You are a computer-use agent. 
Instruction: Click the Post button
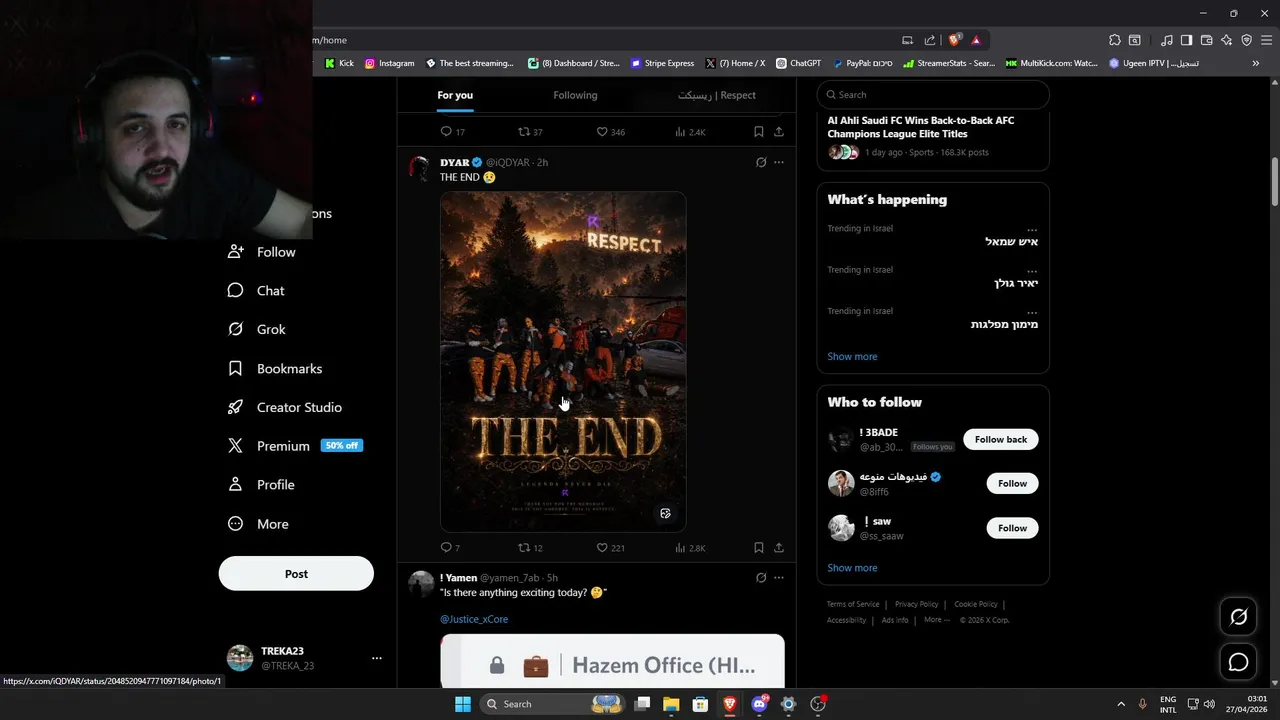[x=296, y=574]
